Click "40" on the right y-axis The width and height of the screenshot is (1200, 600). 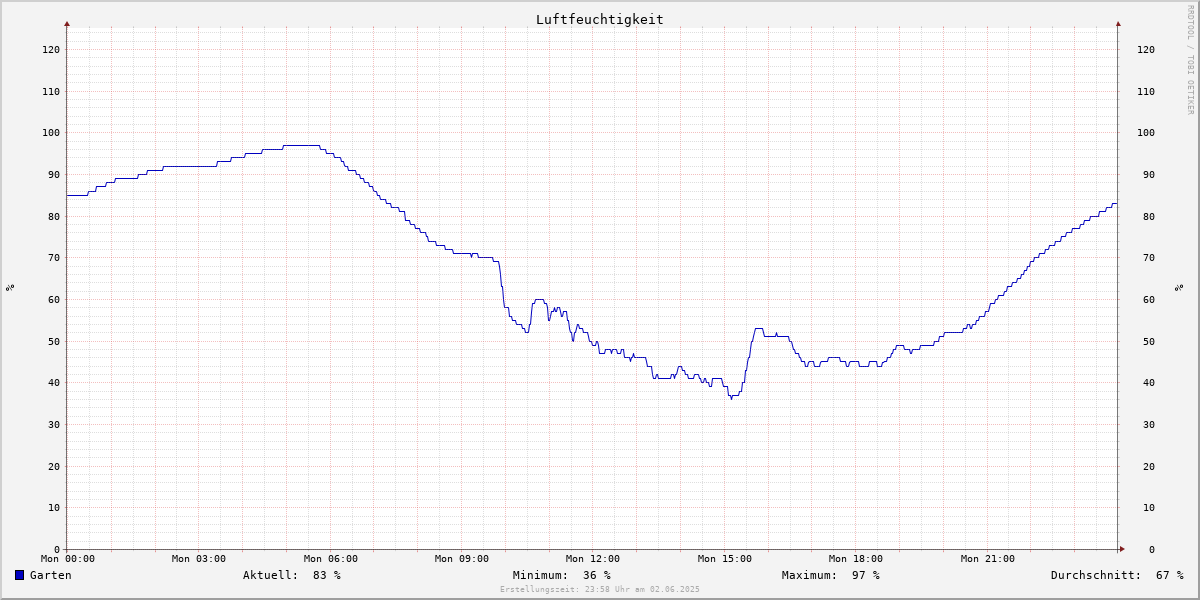coord(1149,382)
